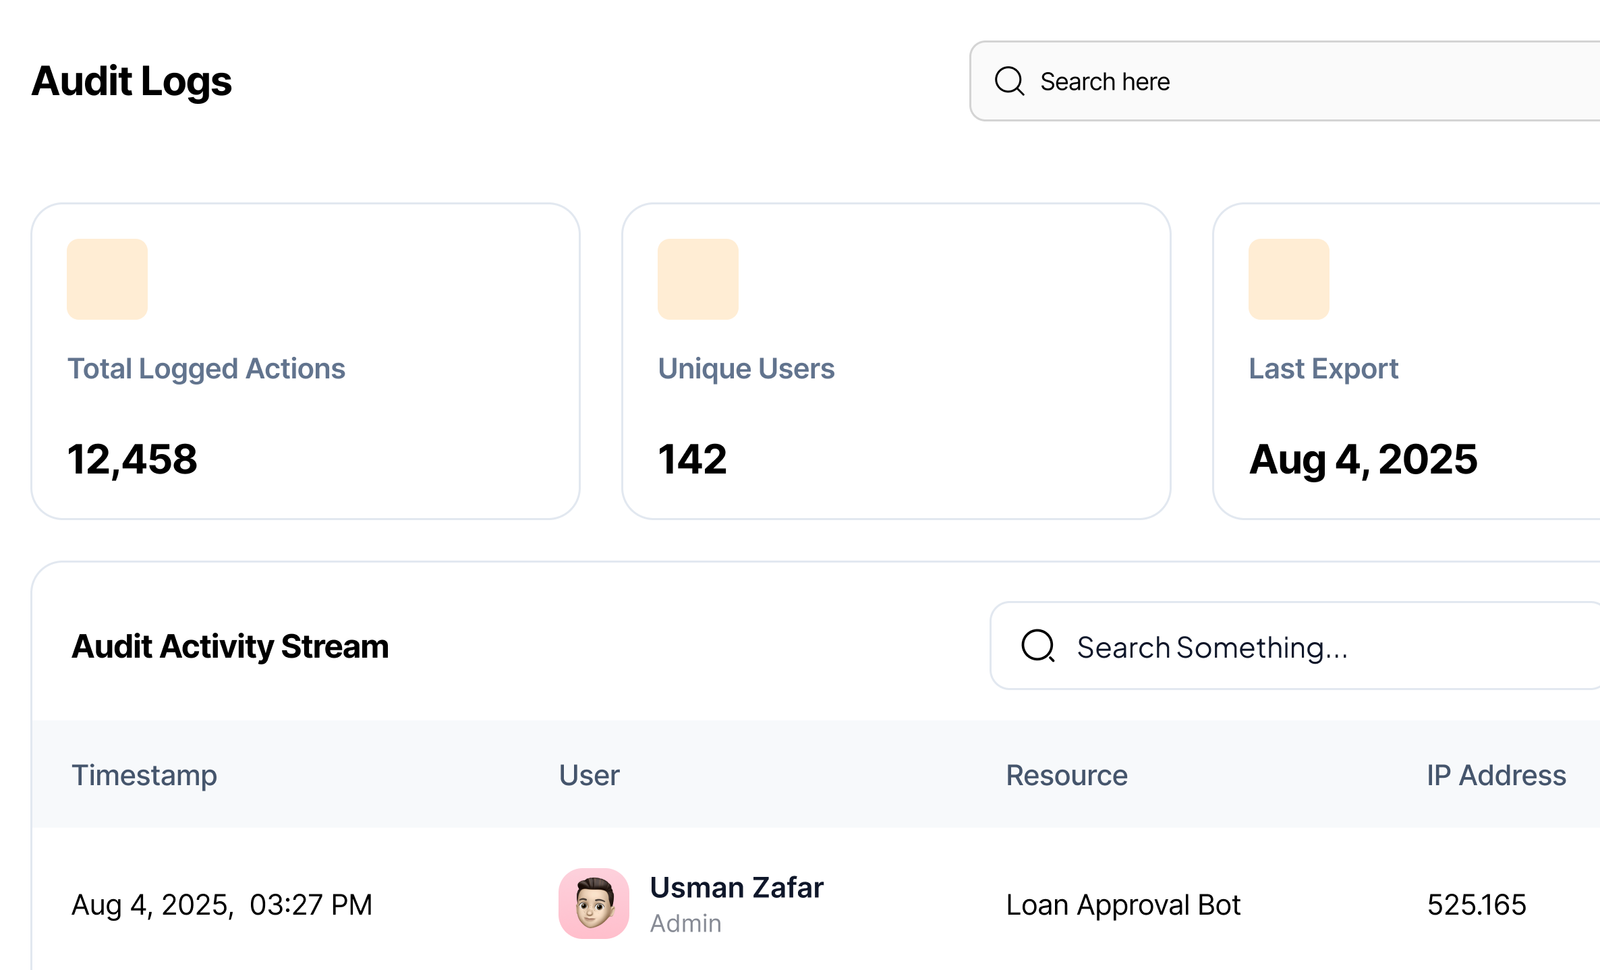Sort by the User column header
1600x970 pixels.
589,775
